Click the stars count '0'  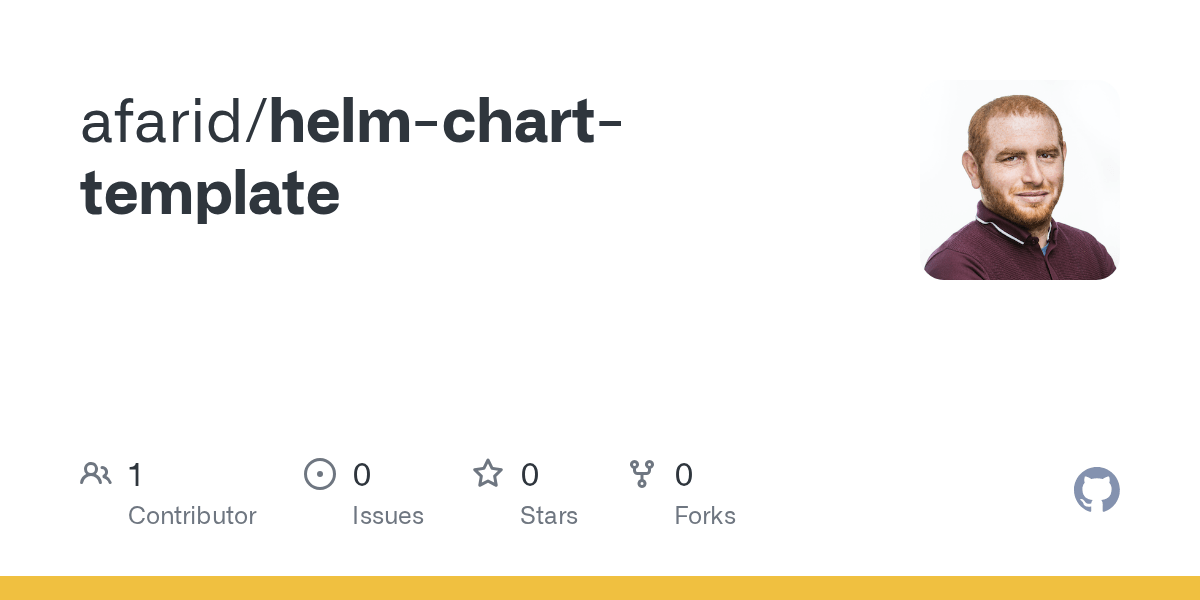pos(529,475)
